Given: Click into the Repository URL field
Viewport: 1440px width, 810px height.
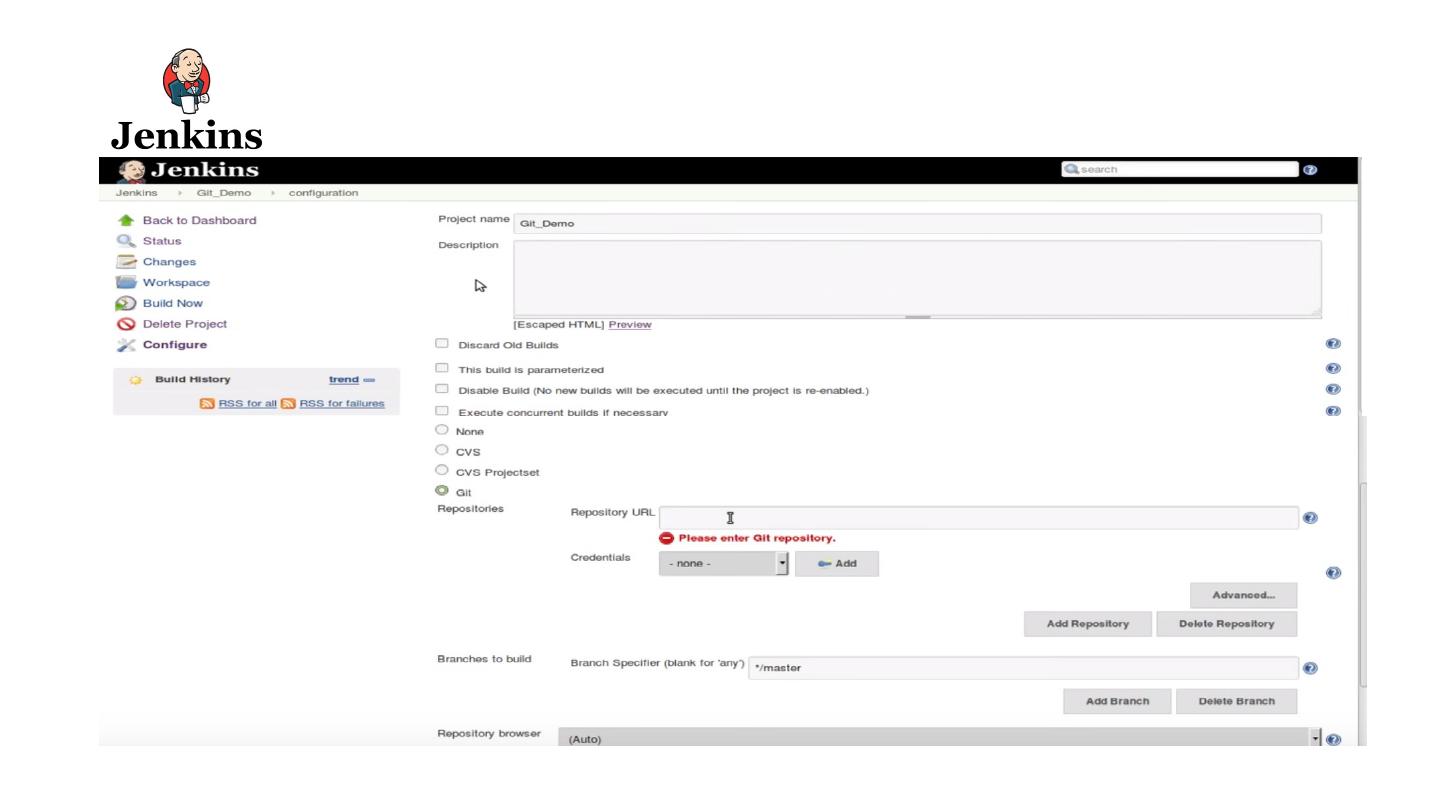Looking at the screenshot, I should (978, 518).
